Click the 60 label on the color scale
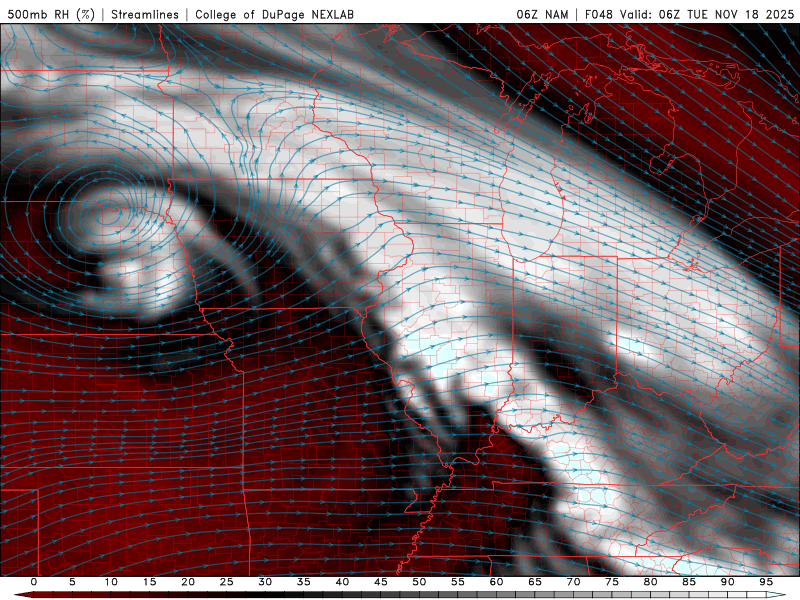Image resolution: width=800 pixels, height=600 pixels. point(496,582)
